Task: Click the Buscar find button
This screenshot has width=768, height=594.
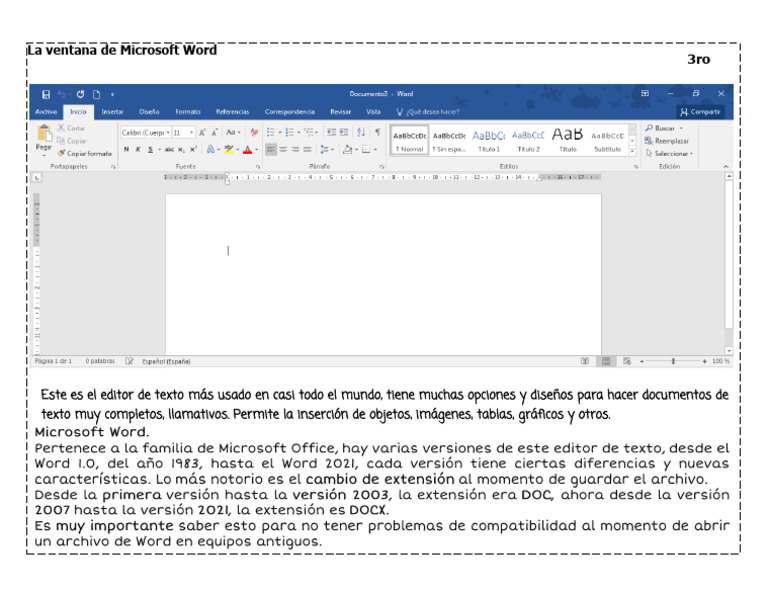Action: [x=664, y=128]
